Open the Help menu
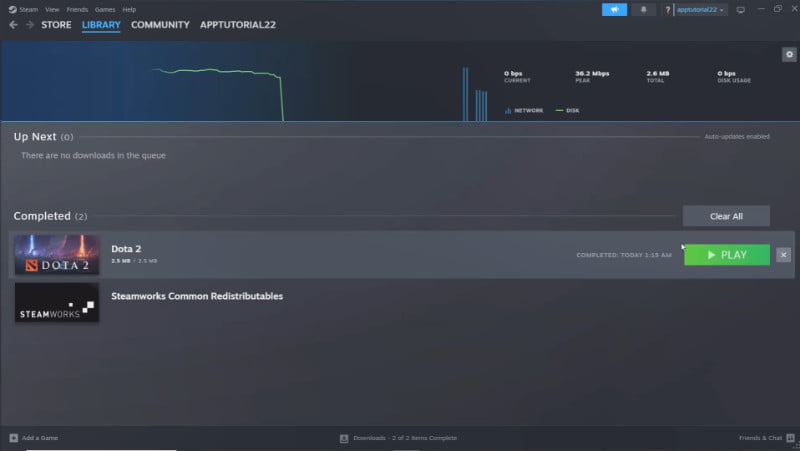 tap(129, 9)
